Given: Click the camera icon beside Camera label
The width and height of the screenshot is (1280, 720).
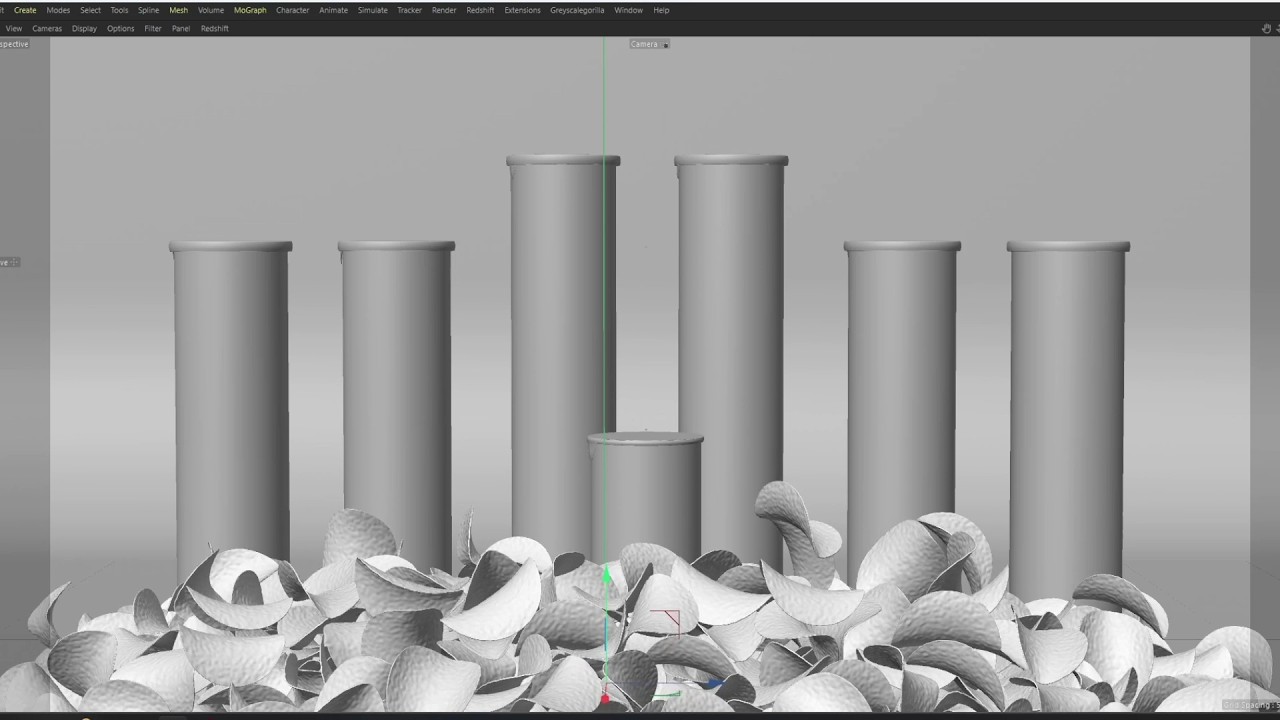Looking at the screenshot, I should 666,44.
